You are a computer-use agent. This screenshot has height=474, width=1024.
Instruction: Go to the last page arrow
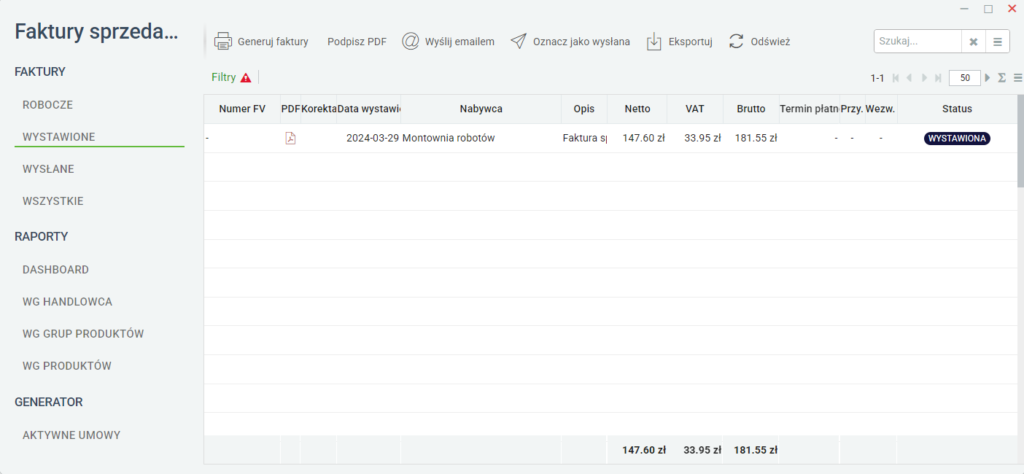(x=938, y=78)
